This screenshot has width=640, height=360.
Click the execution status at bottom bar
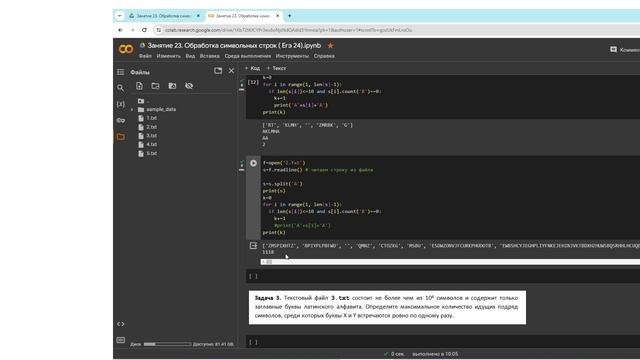pos(421,354)
